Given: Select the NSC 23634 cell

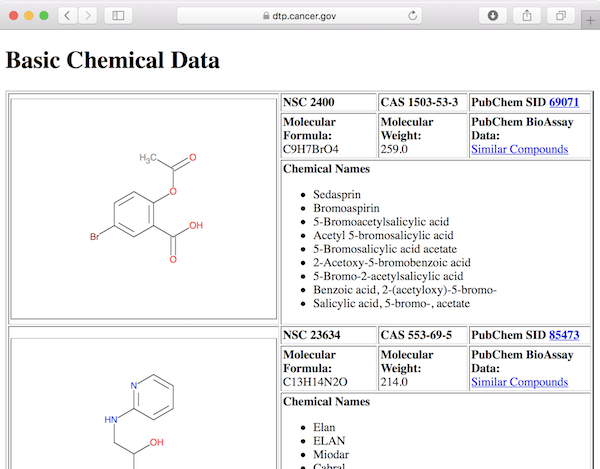Looking at the screenshot, I should (329, 335).
